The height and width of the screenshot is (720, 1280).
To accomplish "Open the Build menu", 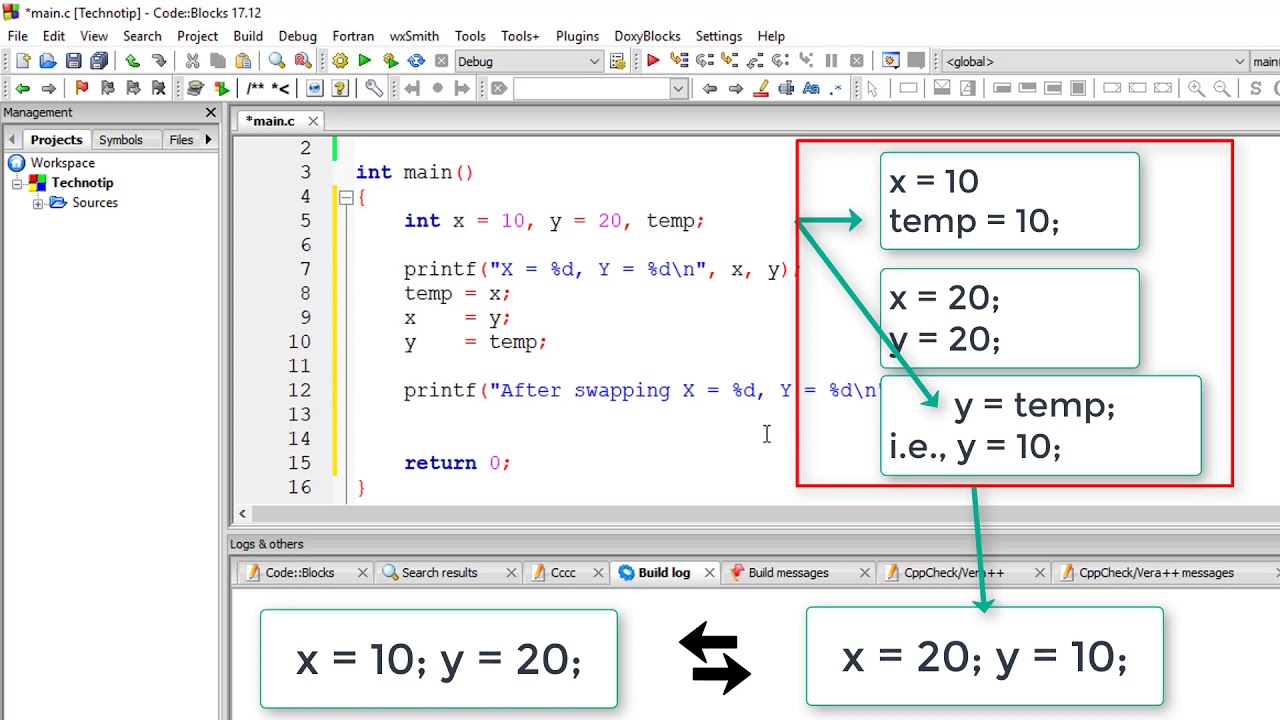I will click(248, 36).
